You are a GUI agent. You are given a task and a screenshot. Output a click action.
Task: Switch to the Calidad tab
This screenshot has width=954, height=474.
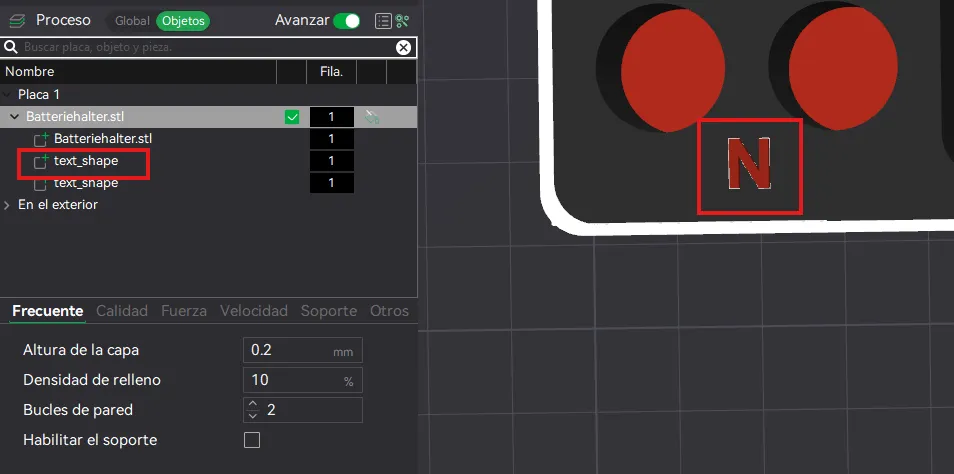[122, 311]
